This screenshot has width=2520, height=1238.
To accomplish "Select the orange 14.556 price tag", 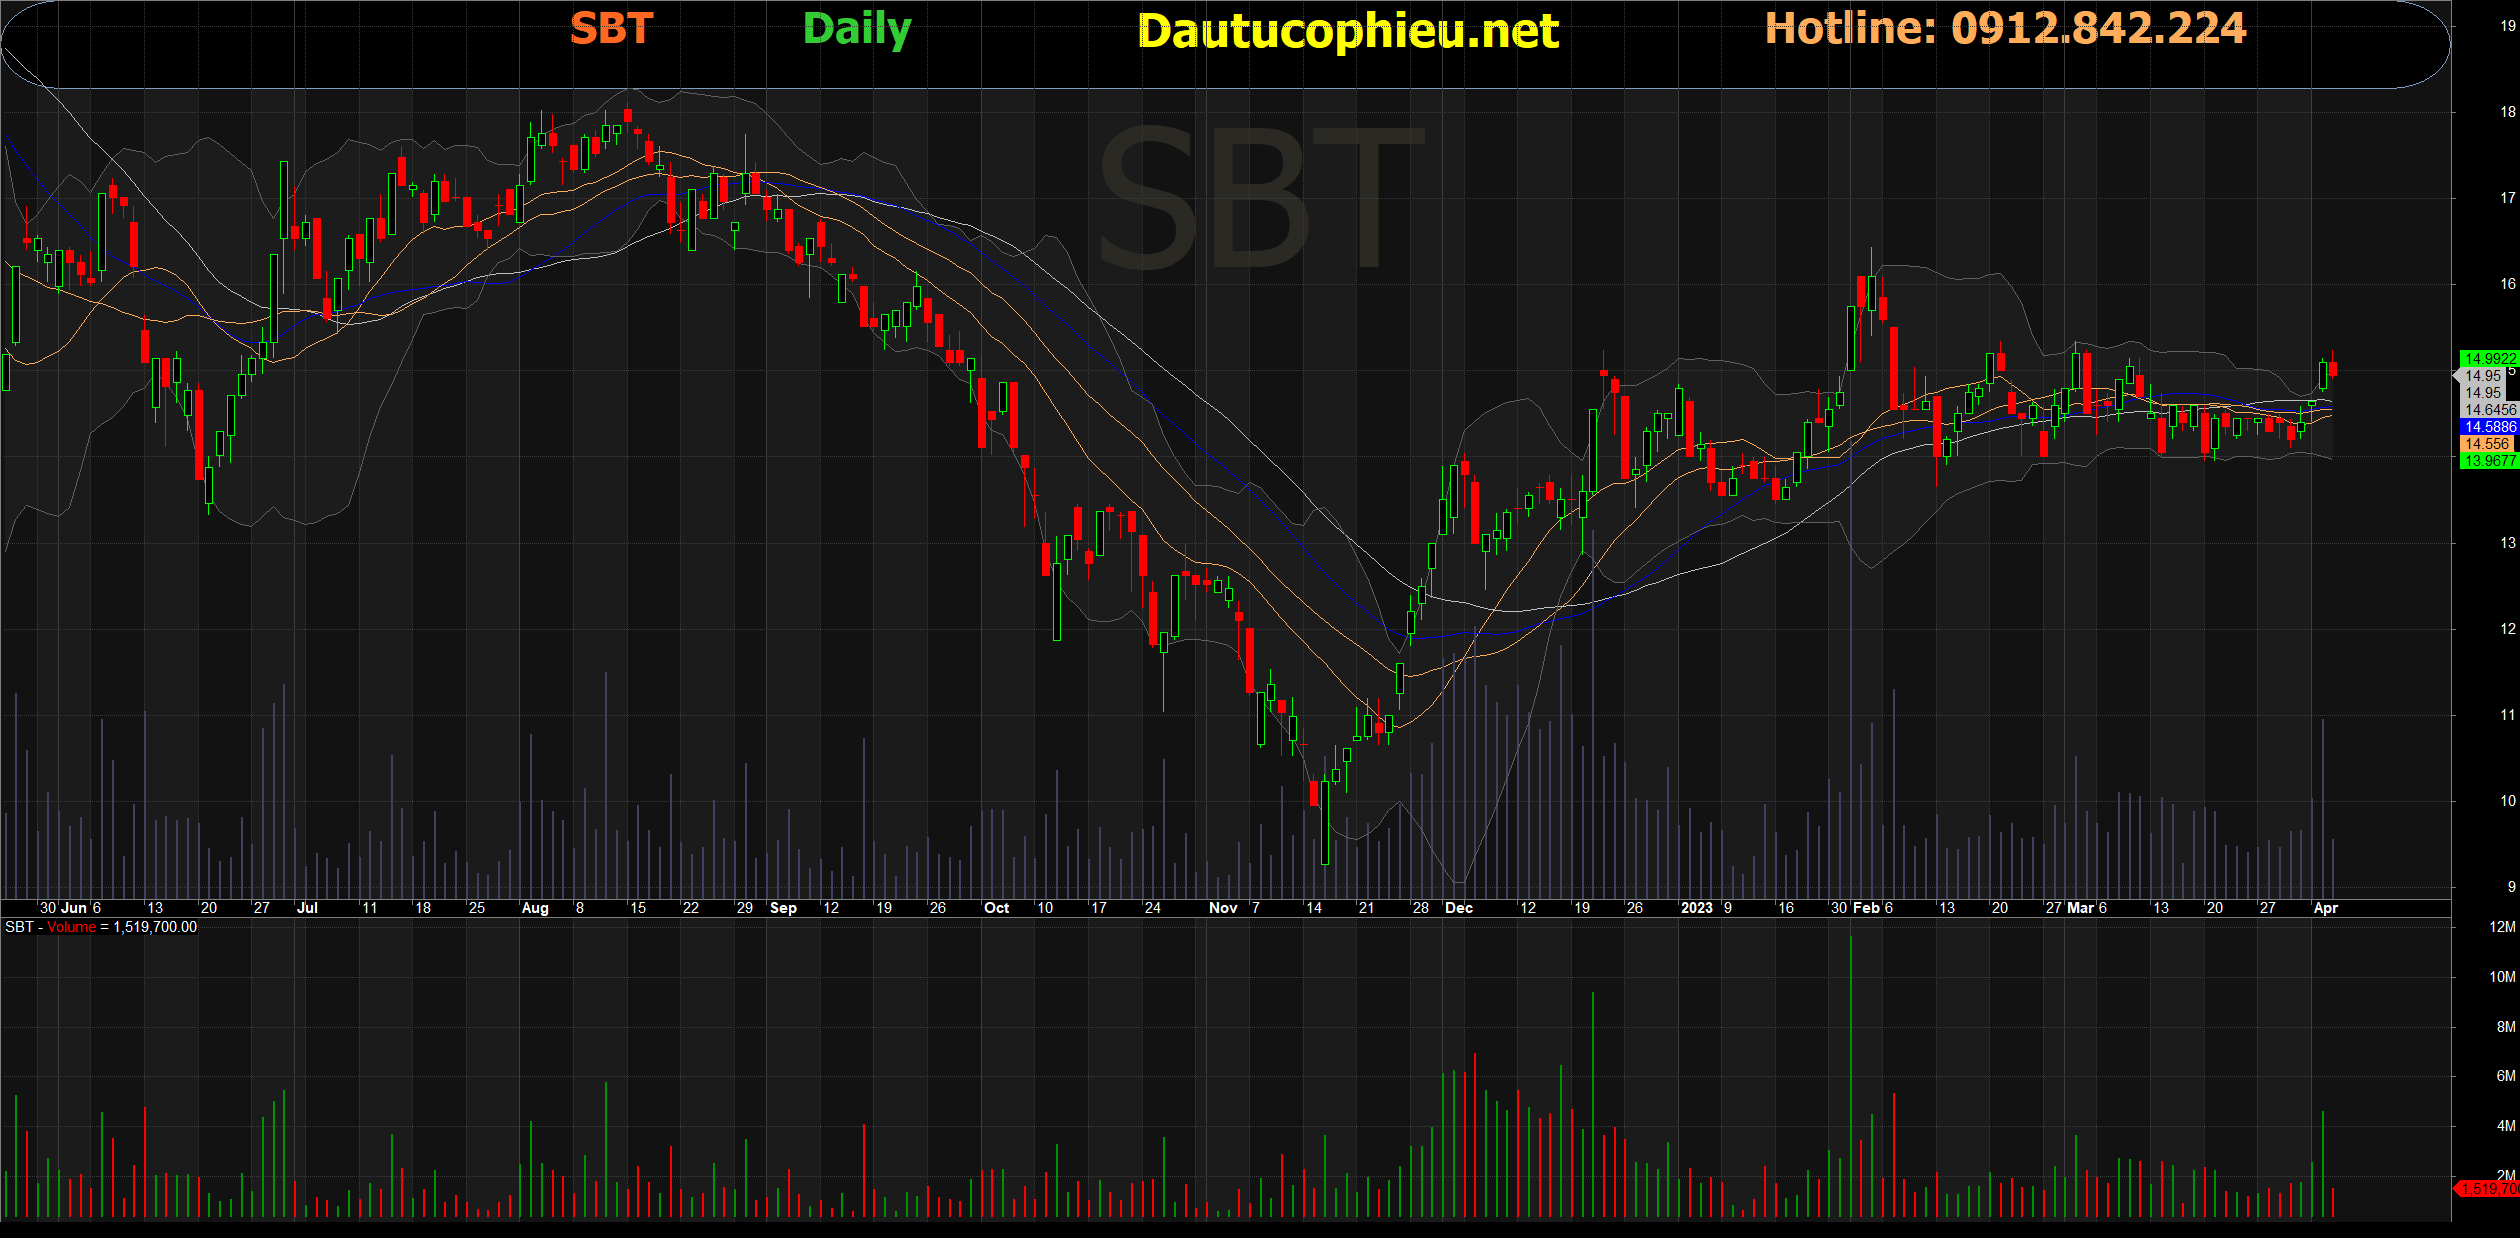I will point(2487,444).
